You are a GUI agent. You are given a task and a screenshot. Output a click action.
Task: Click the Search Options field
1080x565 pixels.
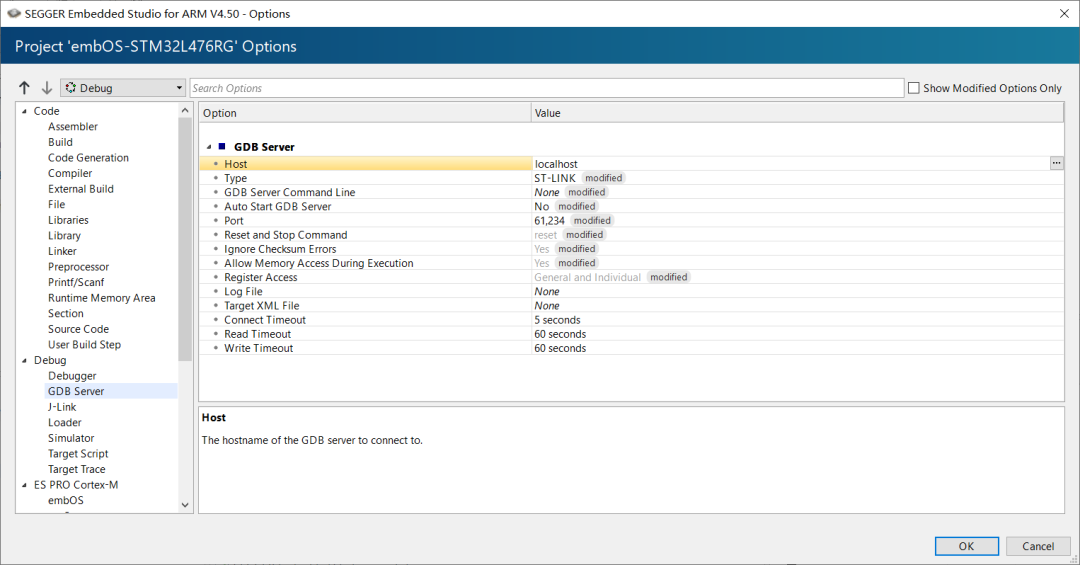point(547,88)
